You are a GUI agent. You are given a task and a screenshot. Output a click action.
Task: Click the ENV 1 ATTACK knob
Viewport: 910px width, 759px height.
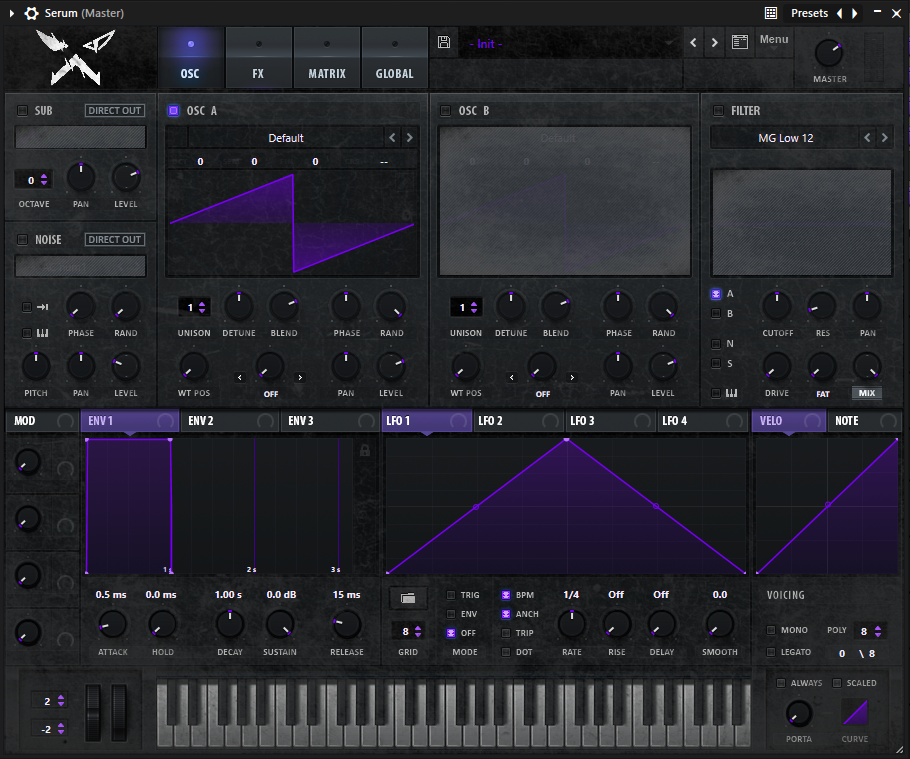click(112, 625)
